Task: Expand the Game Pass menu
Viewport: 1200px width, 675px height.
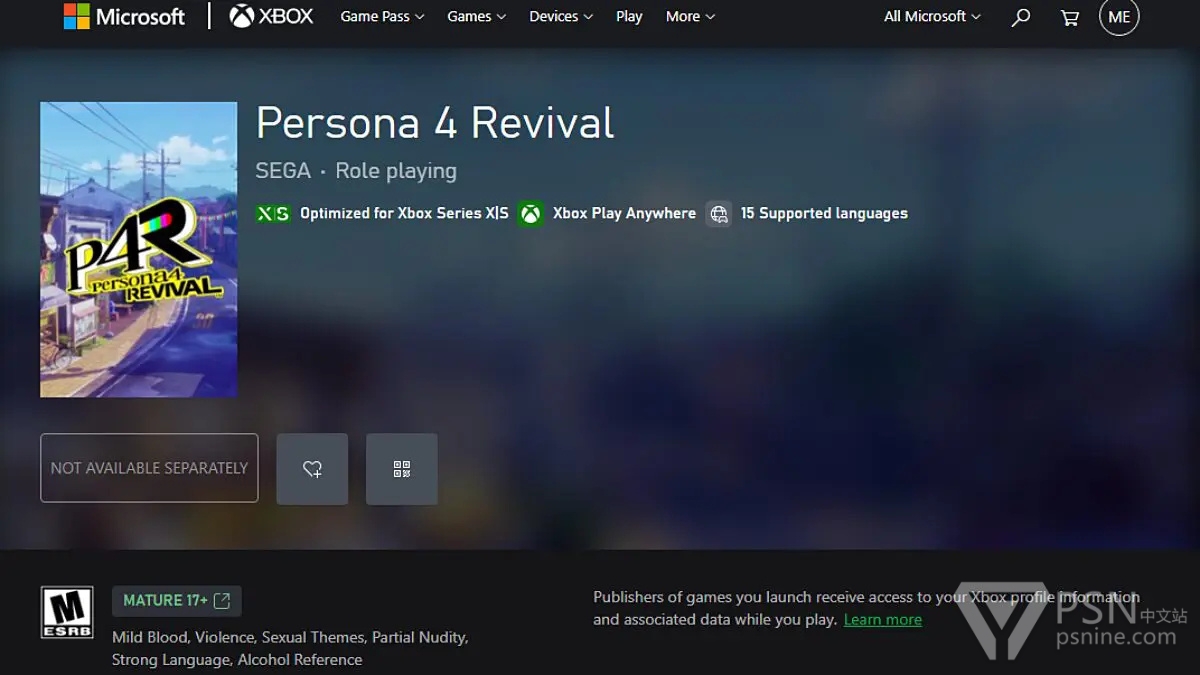Action: tap(382, 16)
